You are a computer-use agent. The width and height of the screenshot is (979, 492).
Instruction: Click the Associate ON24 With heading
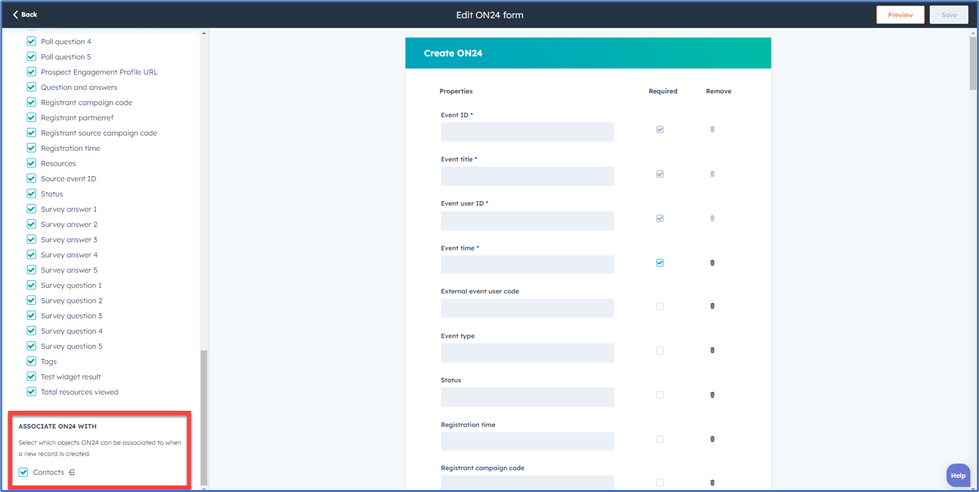tap(57, 426)
